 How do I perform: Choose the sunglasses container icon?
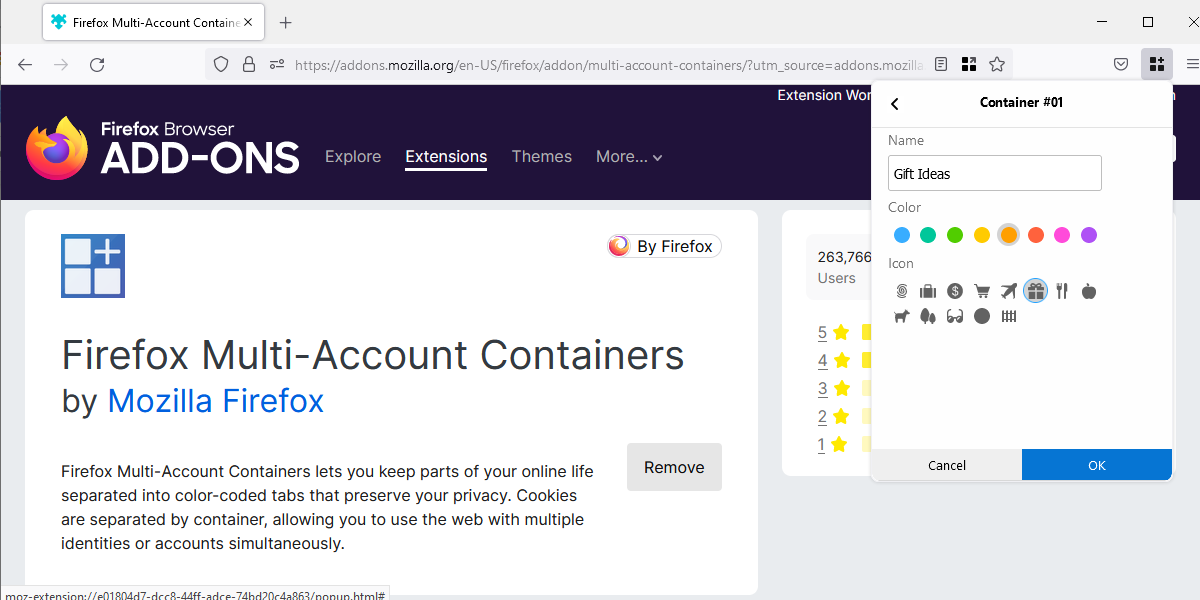coord(955,316)
